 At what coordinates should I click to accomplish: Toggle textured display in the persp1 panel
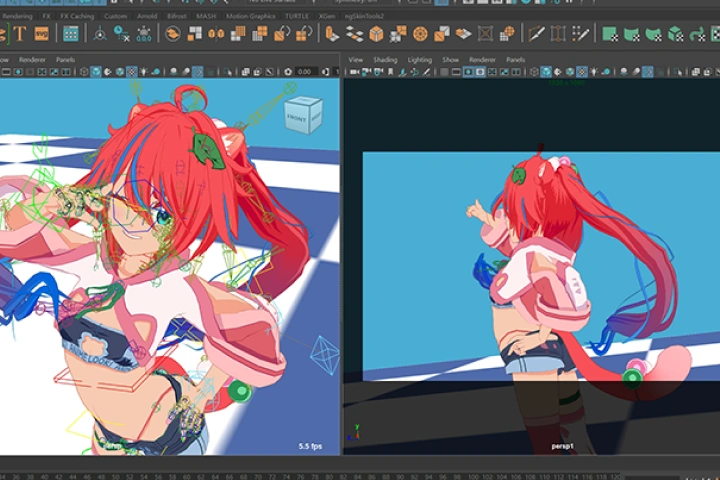[x=582, y=72]
